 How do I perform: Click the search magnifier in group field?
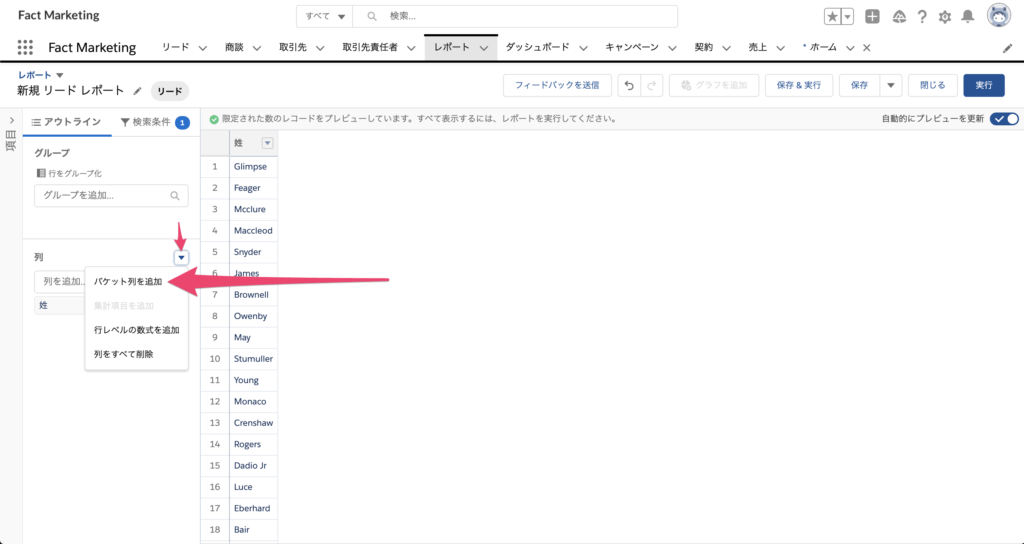pyautogui.click(x=175, y=195)
